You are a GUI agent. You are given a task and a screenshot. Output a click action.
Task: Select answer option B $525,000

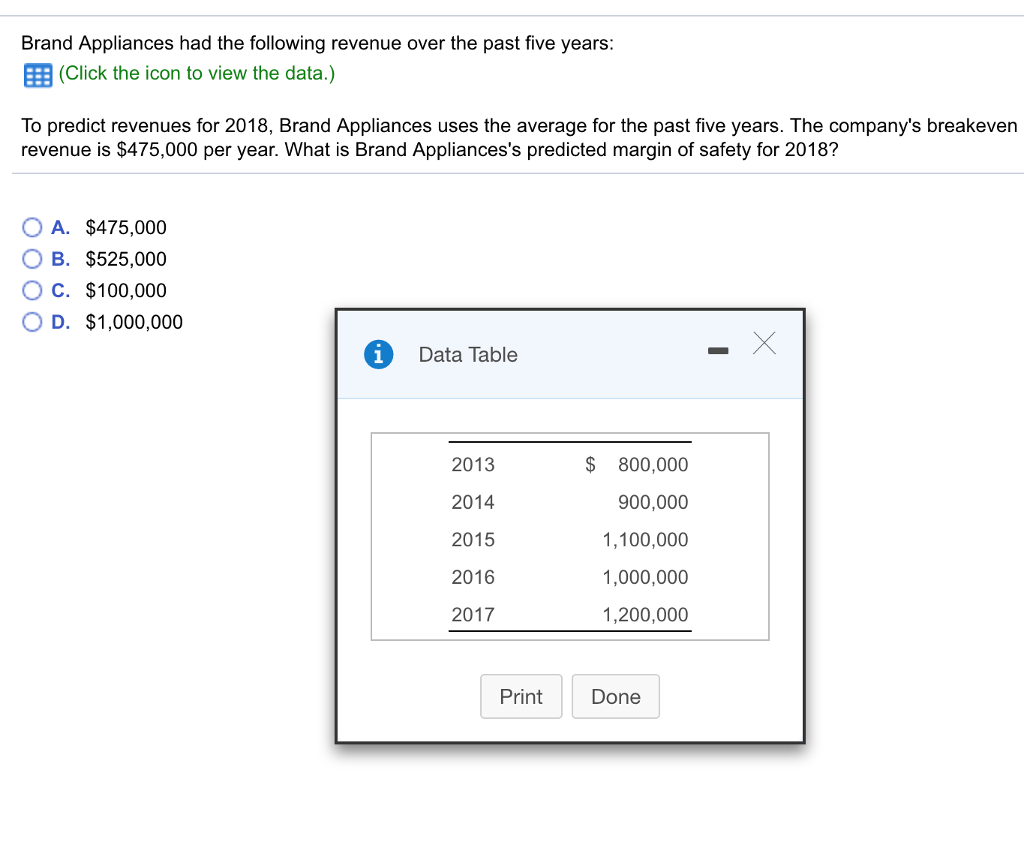(32, 259)
